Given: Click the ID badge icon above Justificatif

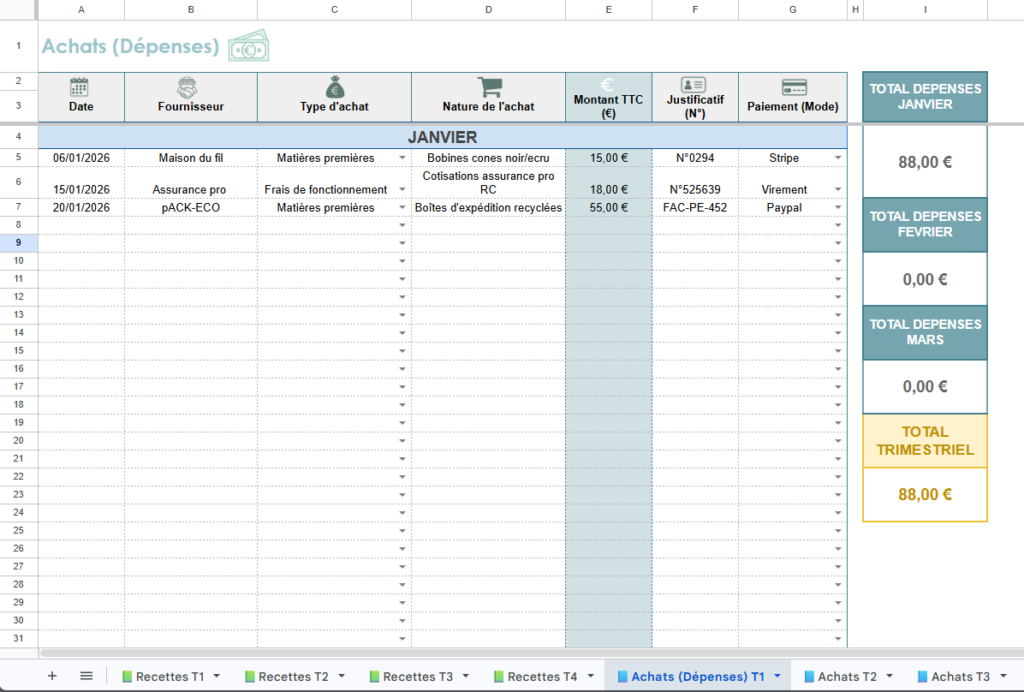Looking at the screenshot, I should [694, 85].
